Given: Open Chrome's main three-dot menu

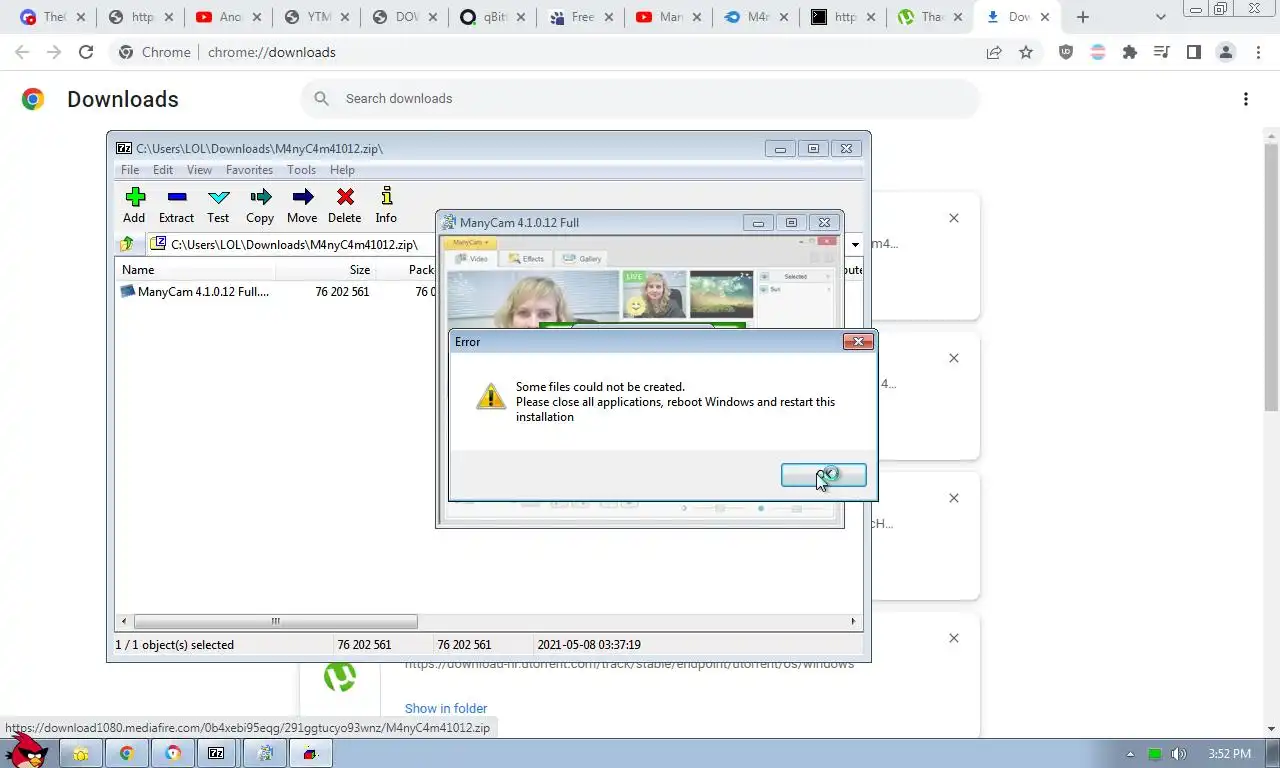Looking at the screenshot, I should click(x=1259, y=52).
